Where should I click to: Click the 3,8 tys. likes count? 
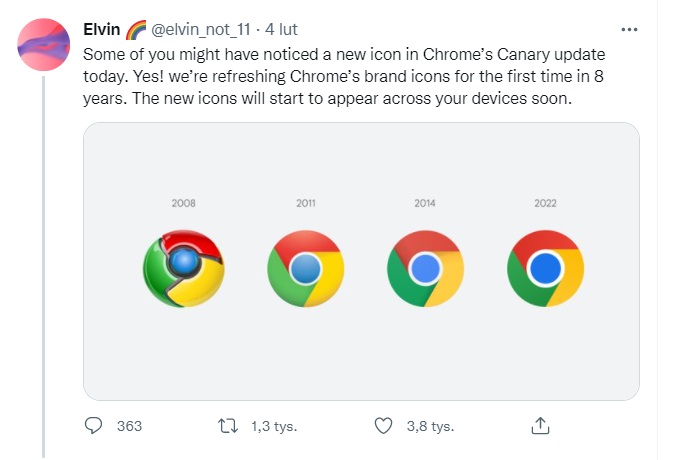click(430, 426)
